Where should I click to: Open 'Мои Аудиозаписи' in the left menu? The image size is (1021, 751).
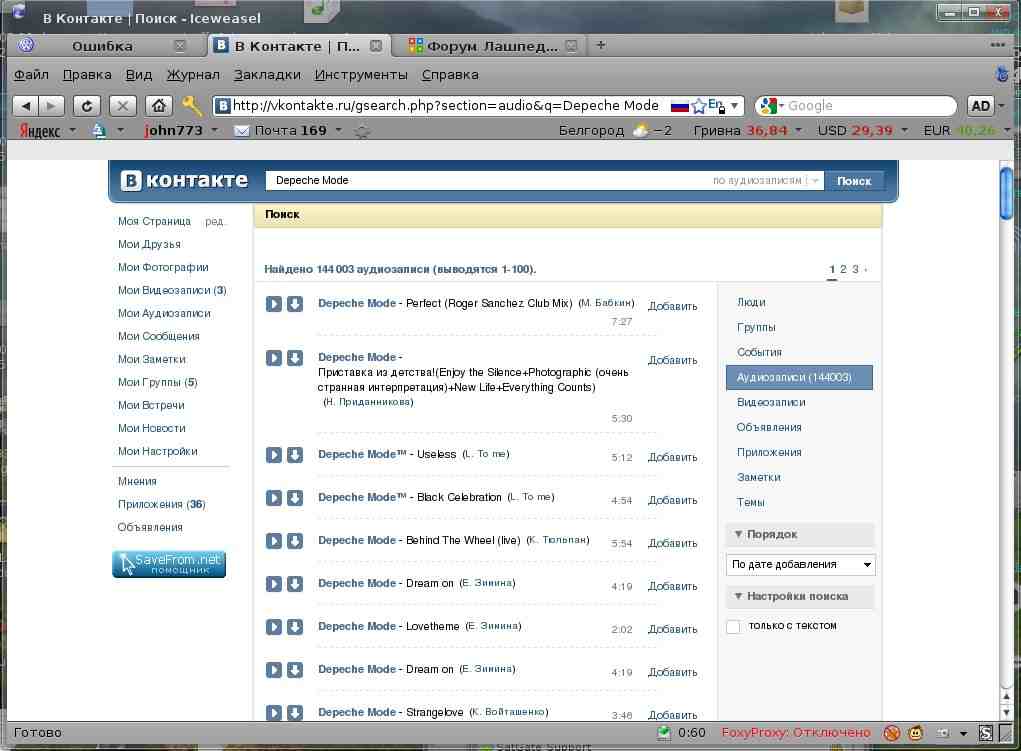(164, 313)
